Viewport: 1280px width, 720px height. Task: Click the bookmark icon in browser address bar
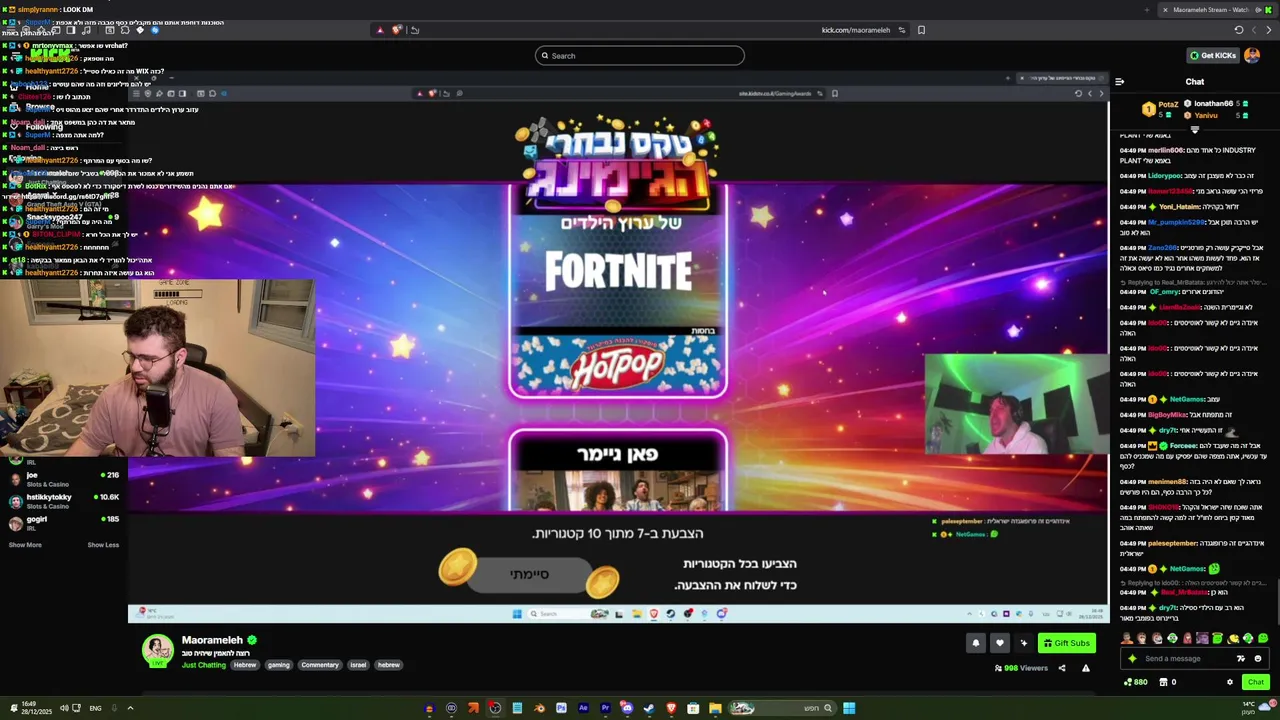point(921,30)
